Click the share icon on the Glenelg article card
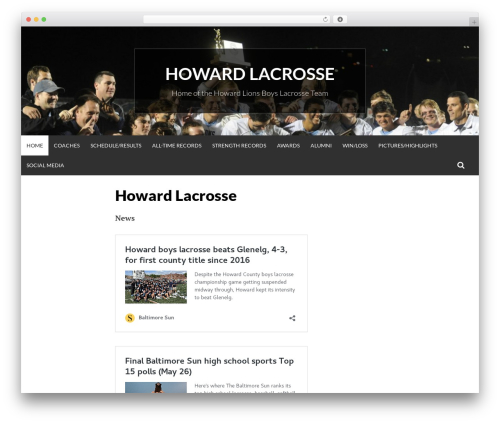Screen dimensions: 500x423 point(292,318)
